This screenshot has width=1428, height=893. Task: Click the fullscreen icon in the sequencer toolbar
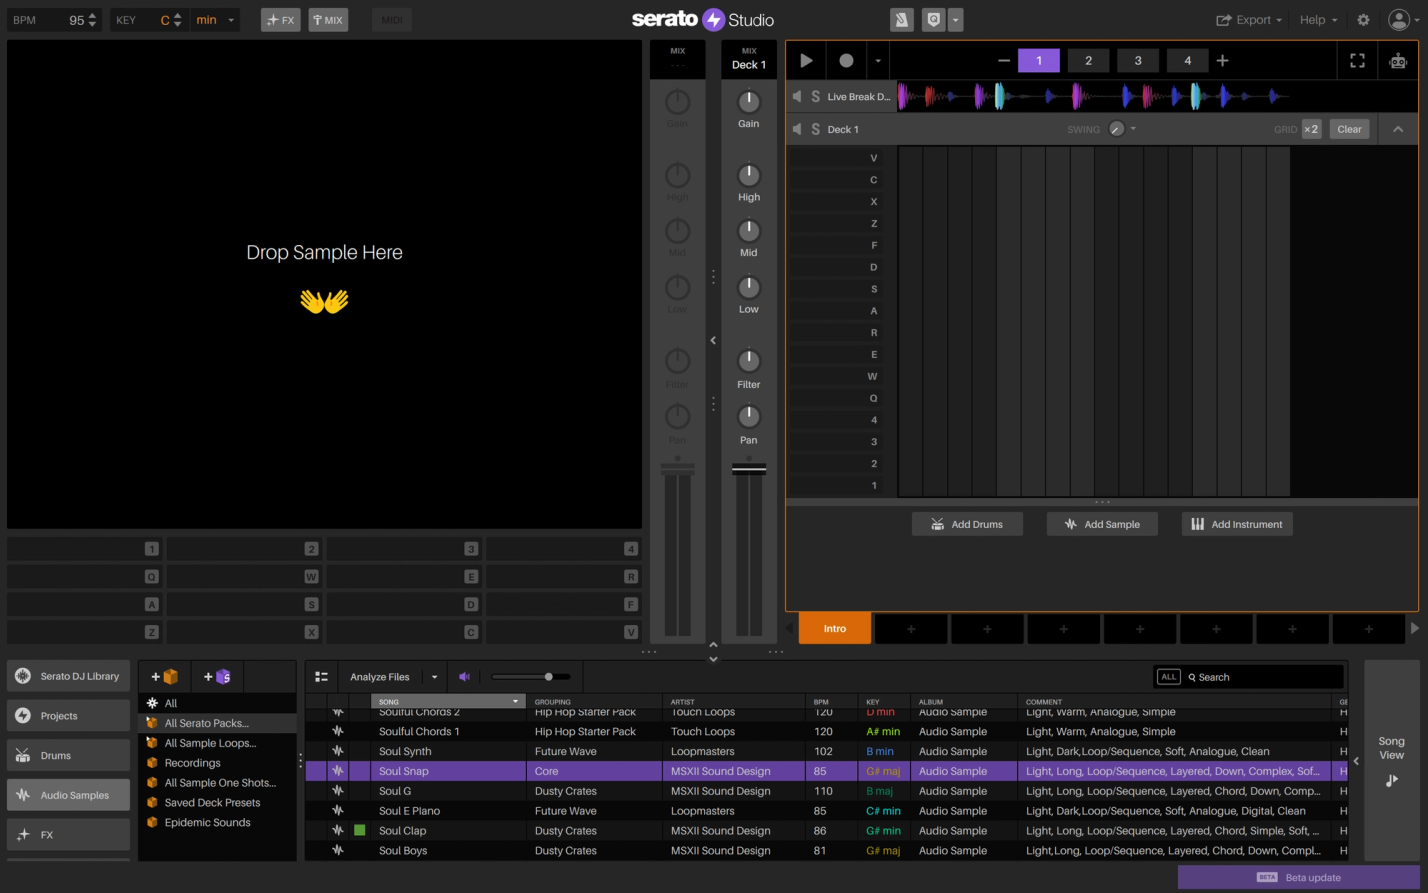point(1357,60)
